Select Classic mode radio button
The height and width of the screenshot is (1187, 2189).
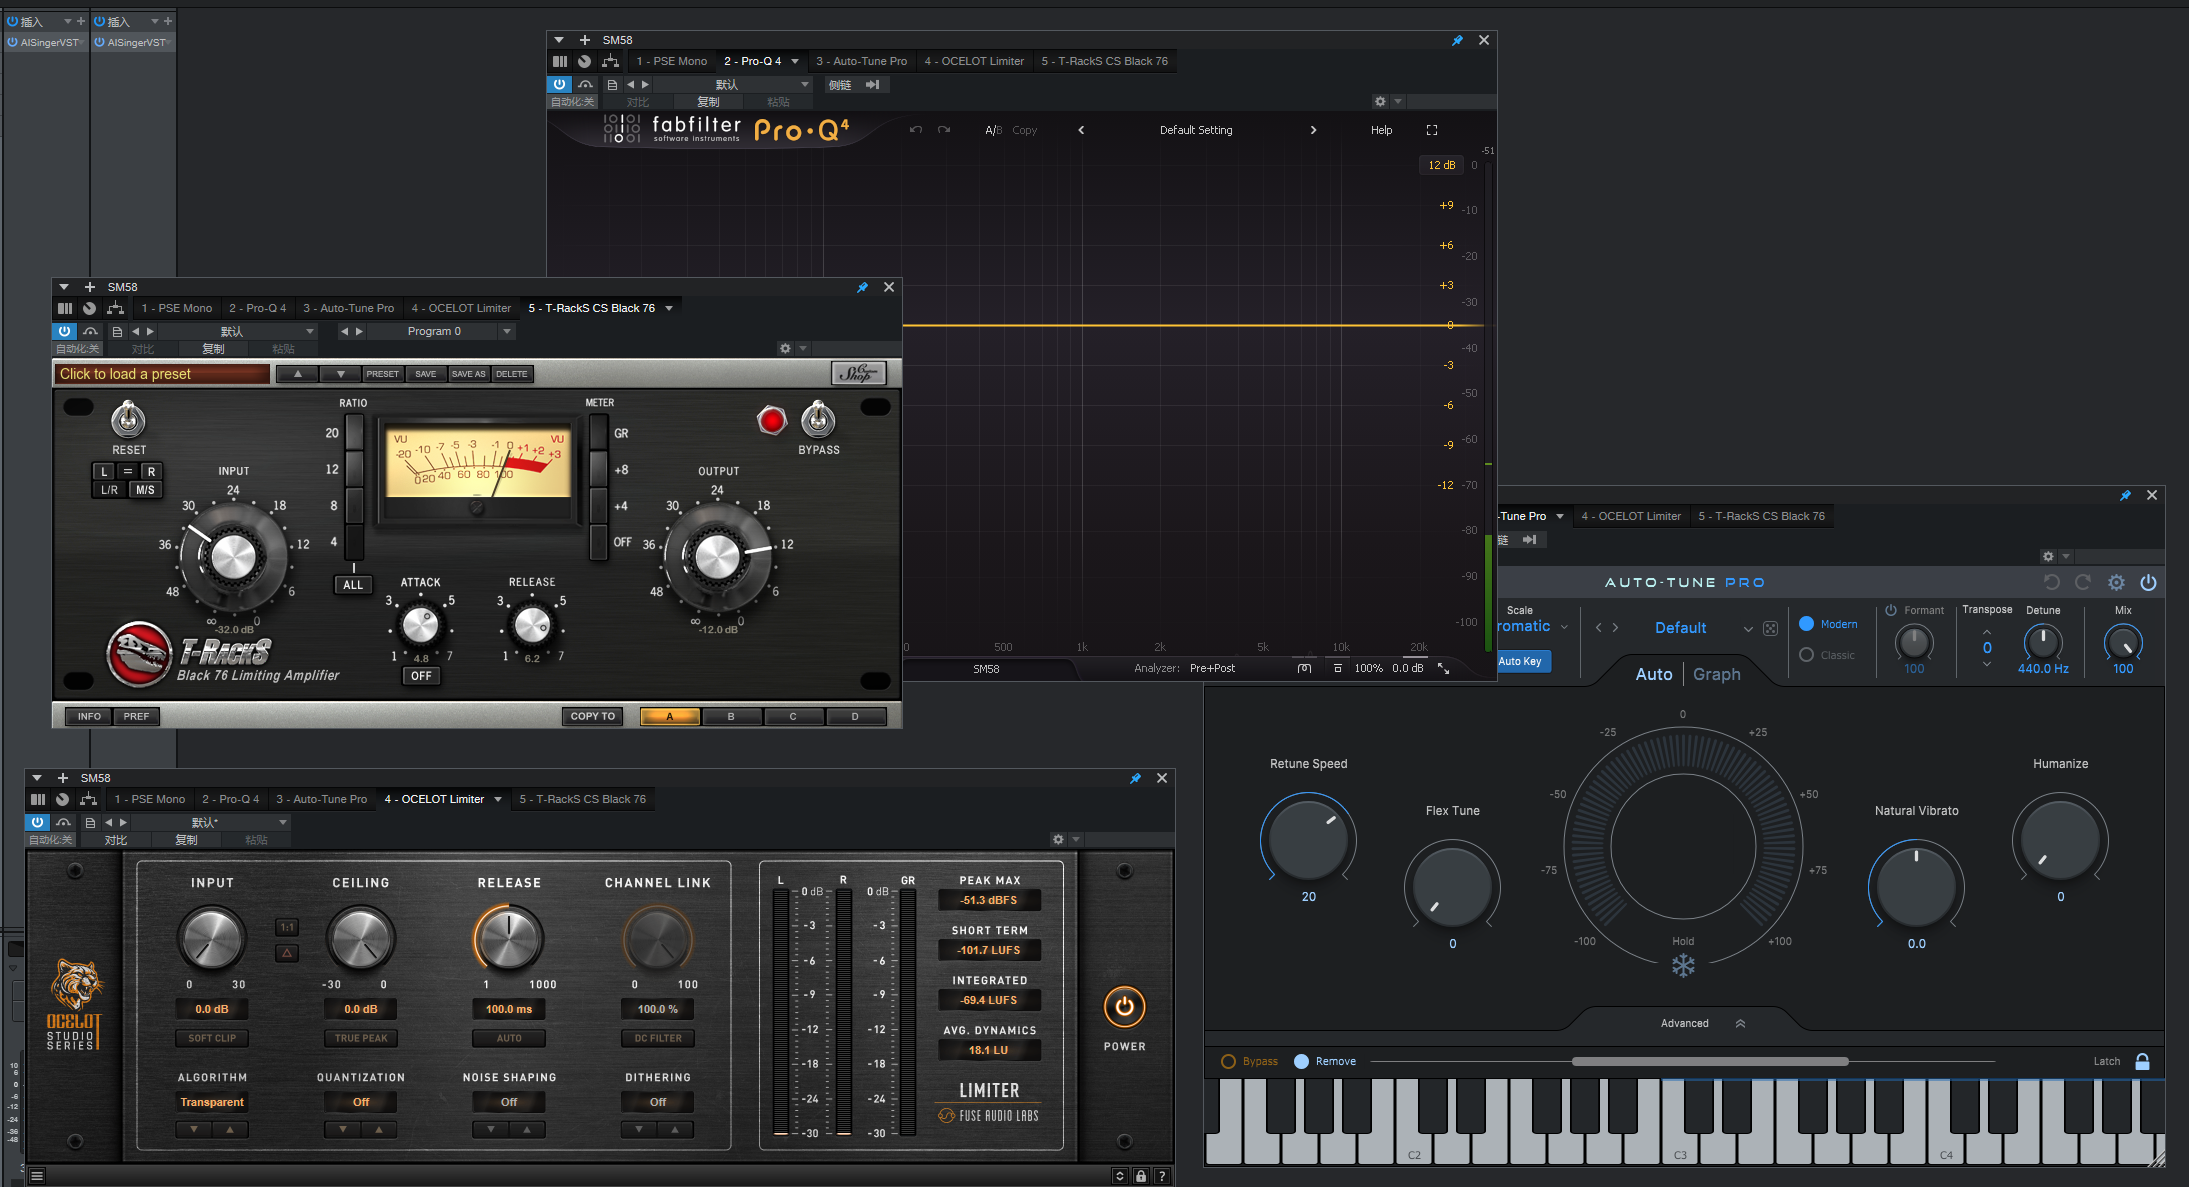pos(1806,655)
